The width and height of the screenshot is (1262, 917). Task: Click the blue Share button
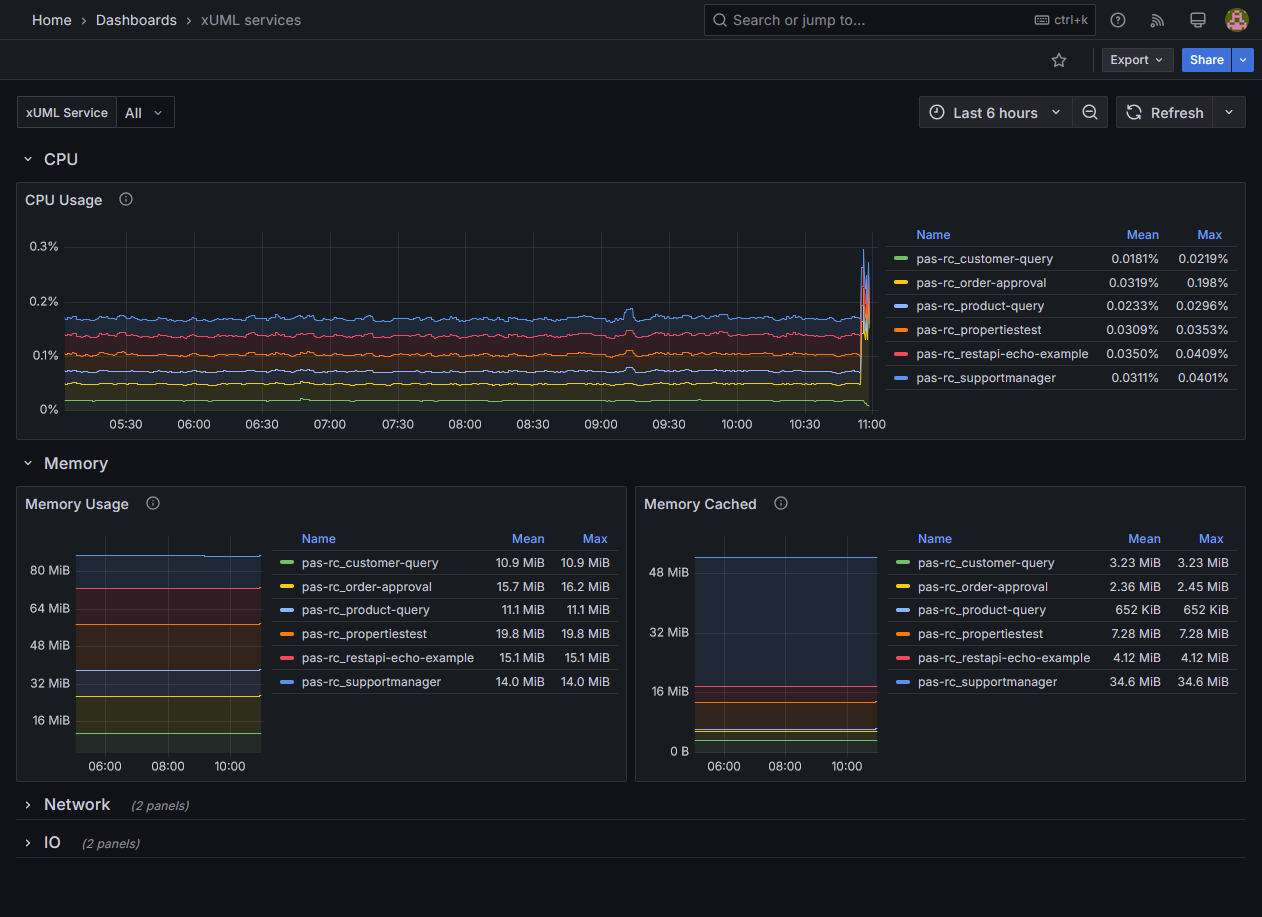click(1206, 60)
